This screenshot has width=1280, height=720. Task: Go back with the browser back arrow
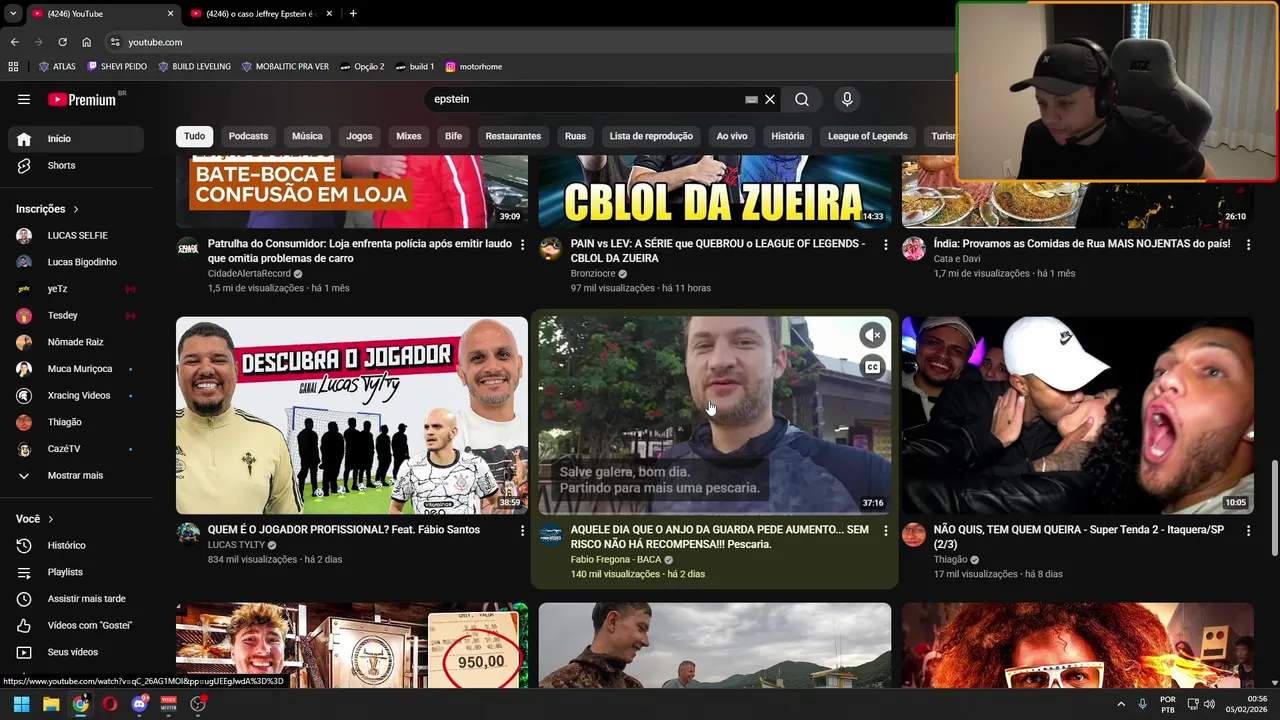[x=14, y=42]
